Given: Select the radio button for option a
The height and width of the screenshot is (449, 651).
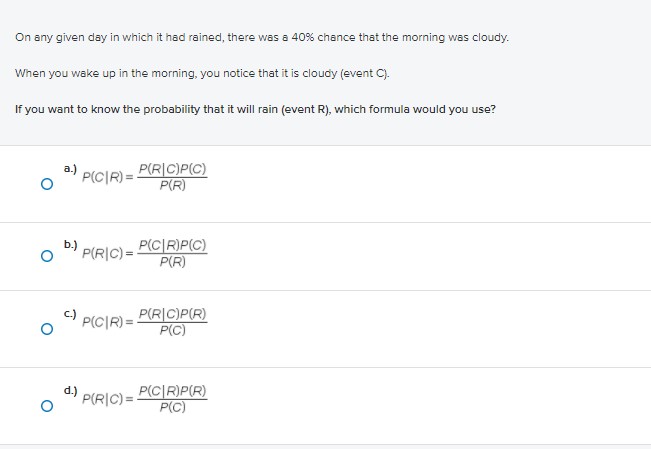Looking at the screenshot, I should pyautogui.click(x=47, y=184).
